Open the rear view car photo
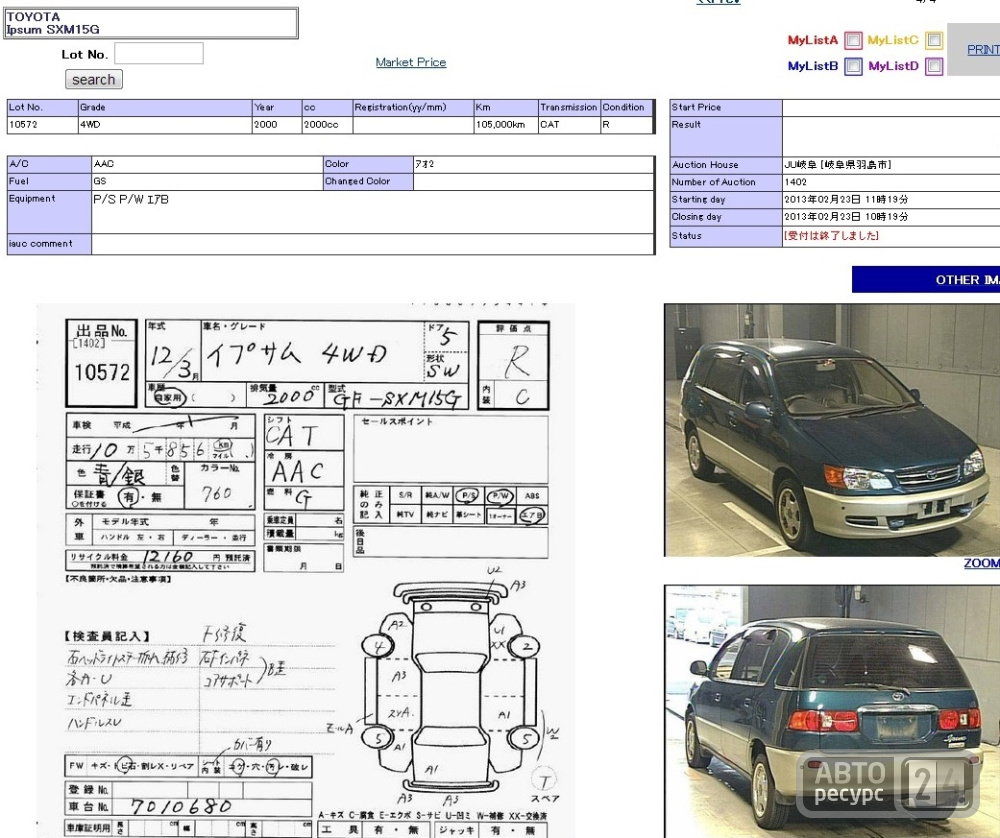The image size is (1000, 838). [x=832, y=712]
